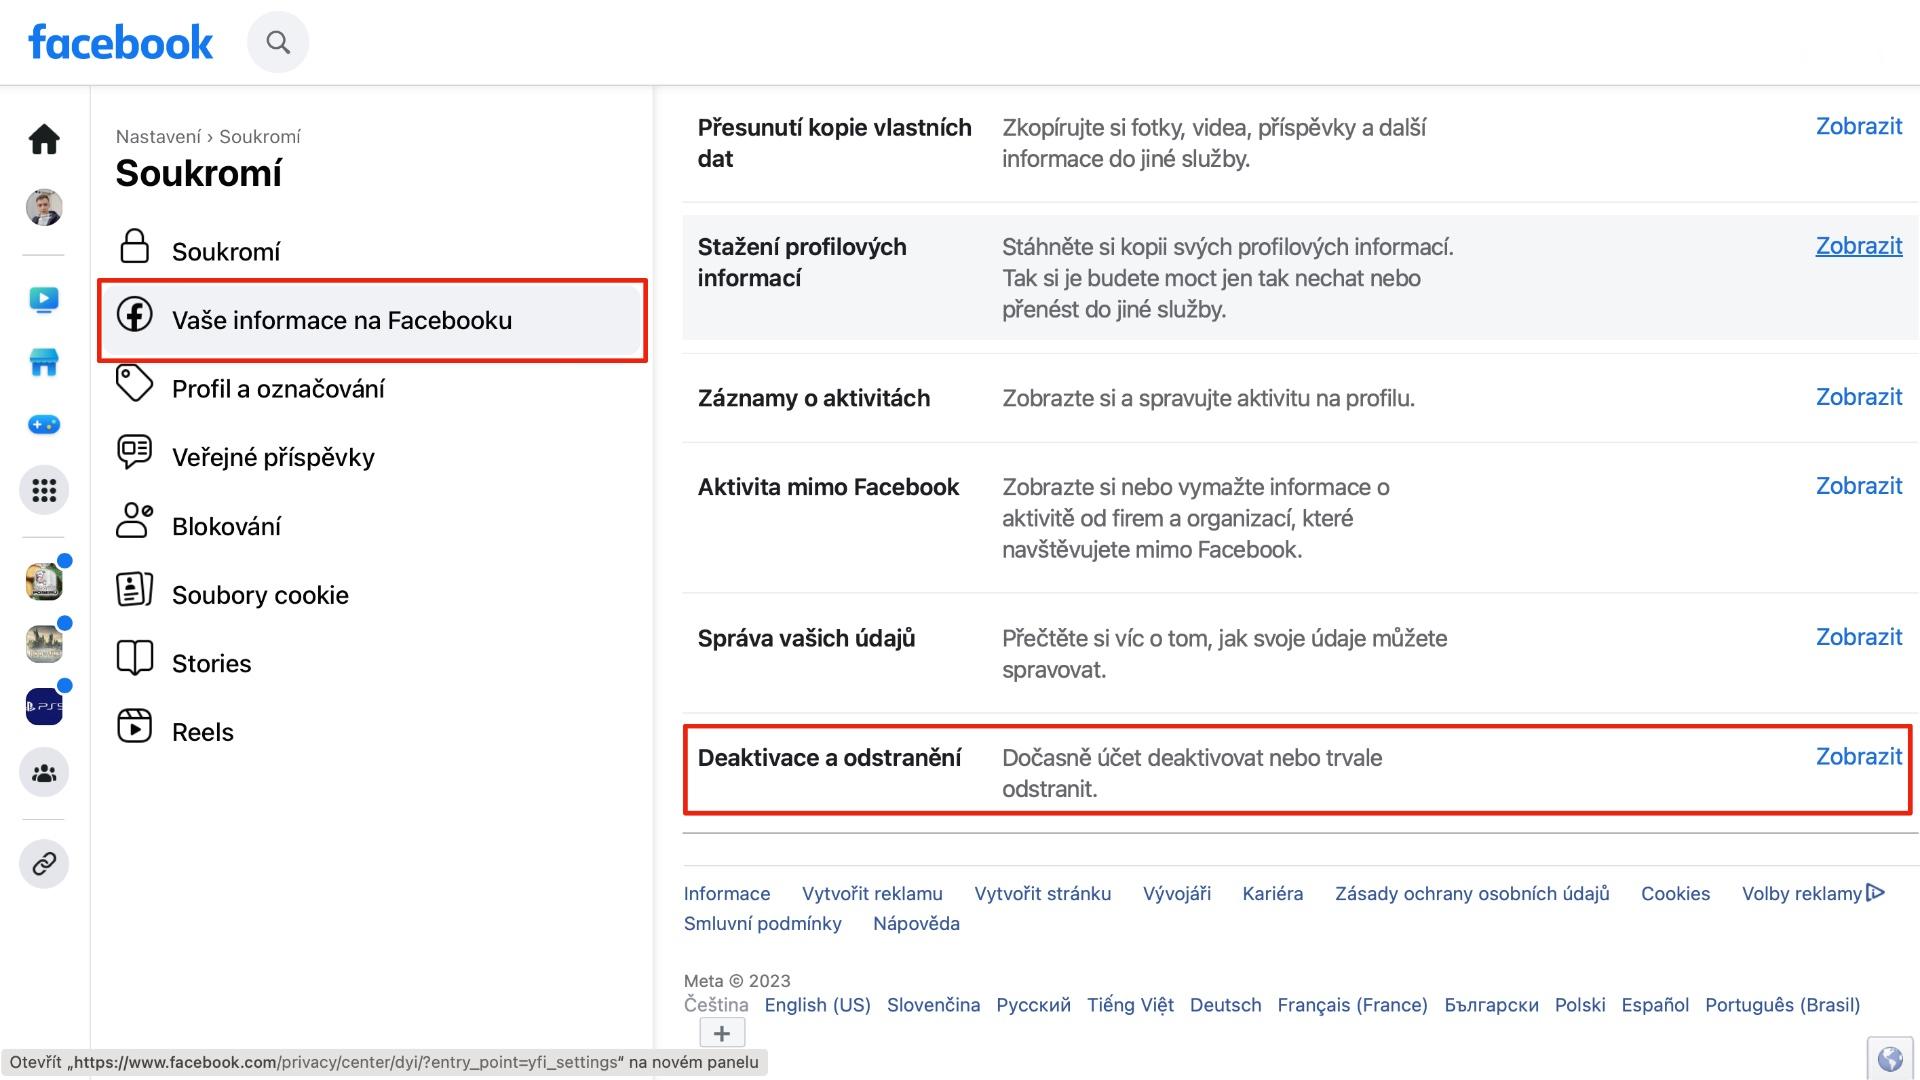Go to Home via house icon
The height and width of the screenshot is (1080, 1920).
pos(44,139)
